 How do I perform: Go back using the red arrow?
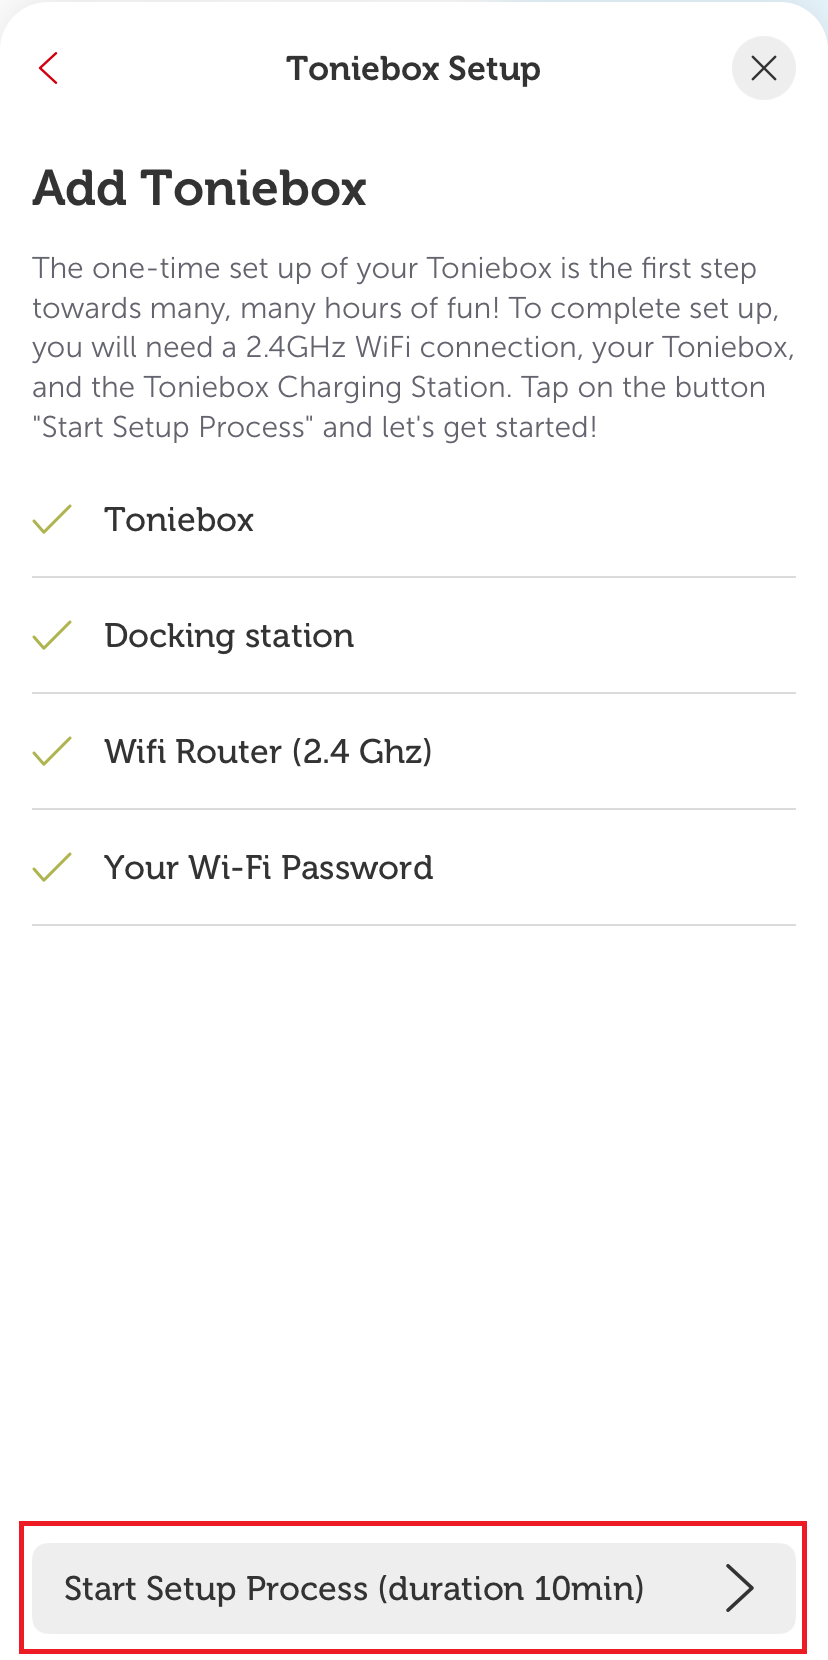48,68
